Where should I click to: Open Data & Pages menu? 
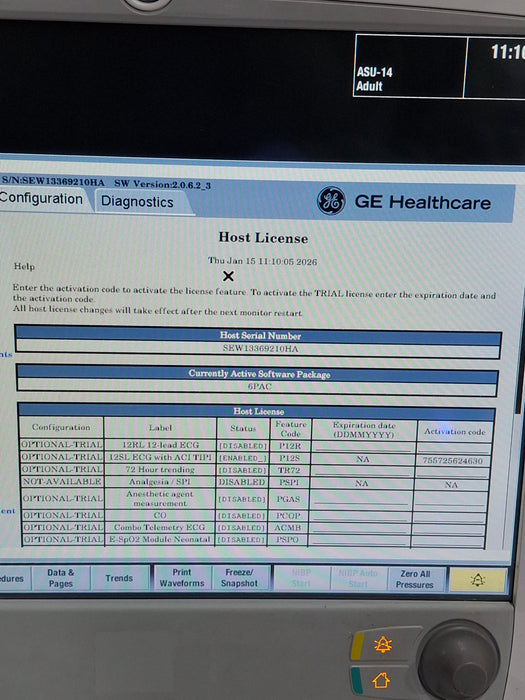point(60,578)
